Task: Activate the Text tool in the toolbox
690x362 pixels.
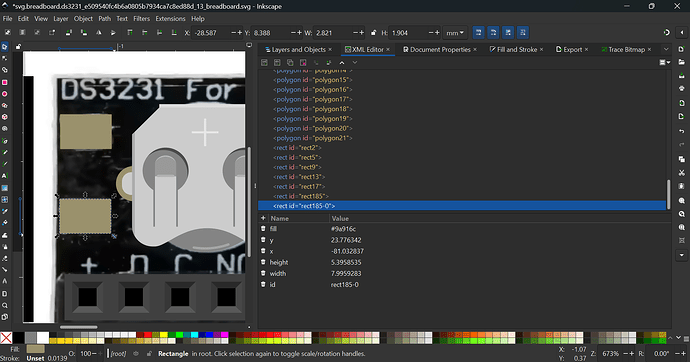Action: [x=5, y=176]
